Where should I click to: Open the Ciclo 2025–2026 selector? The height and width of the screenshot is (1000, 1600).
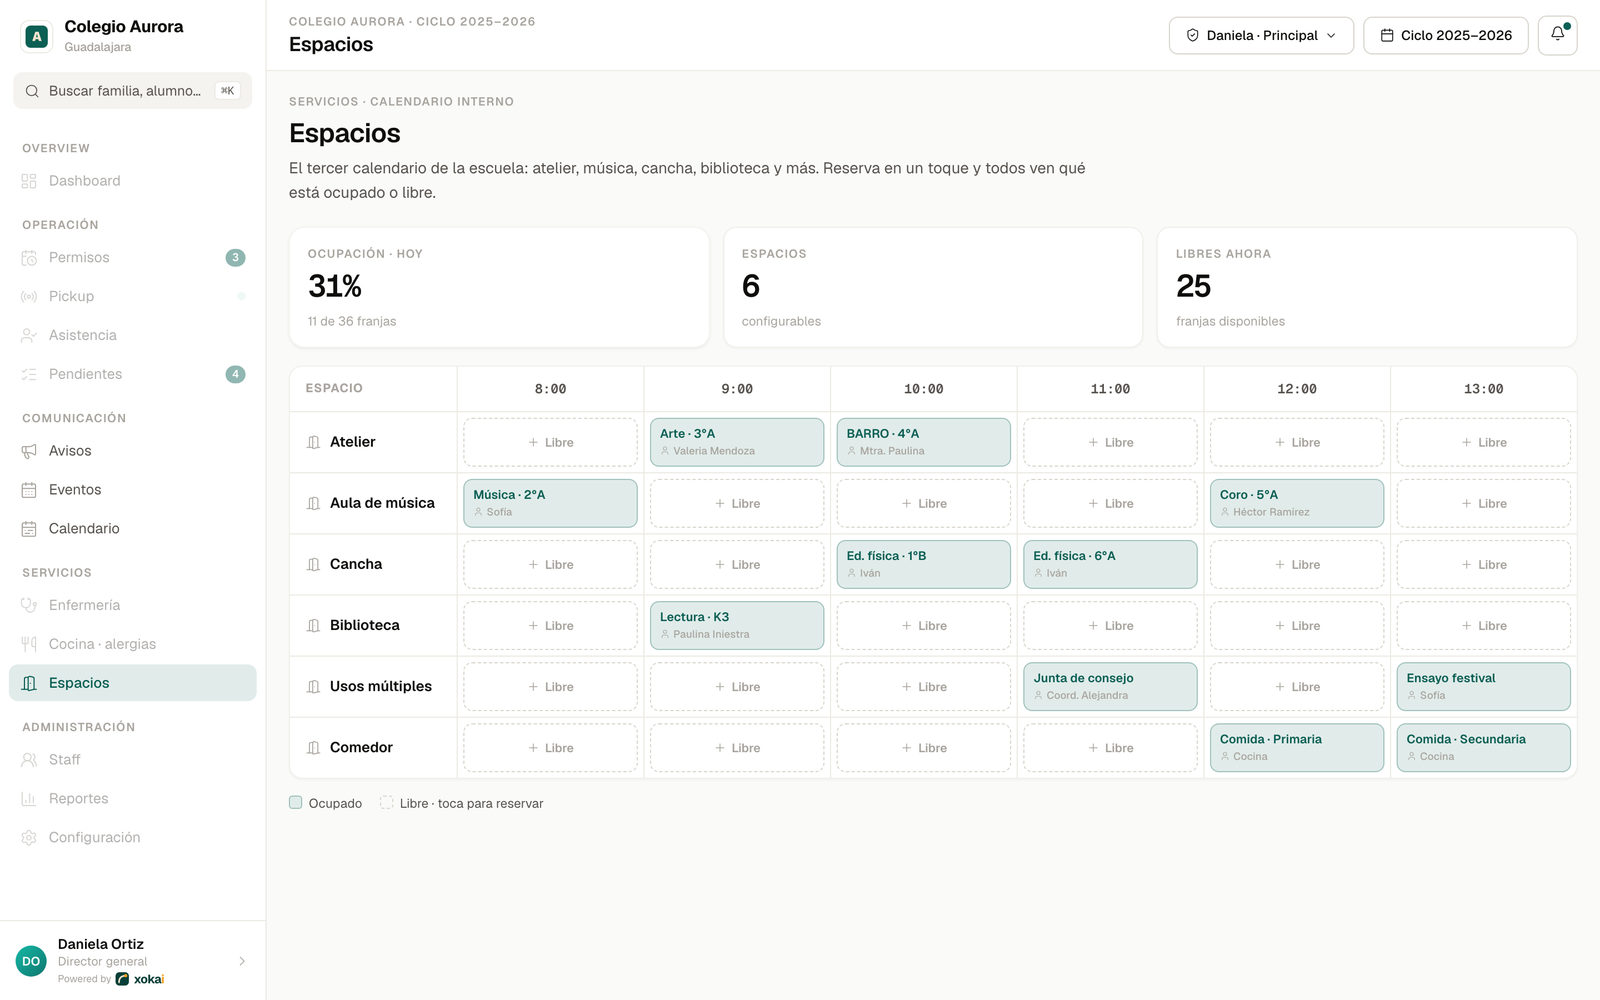tap(1446, 35)
